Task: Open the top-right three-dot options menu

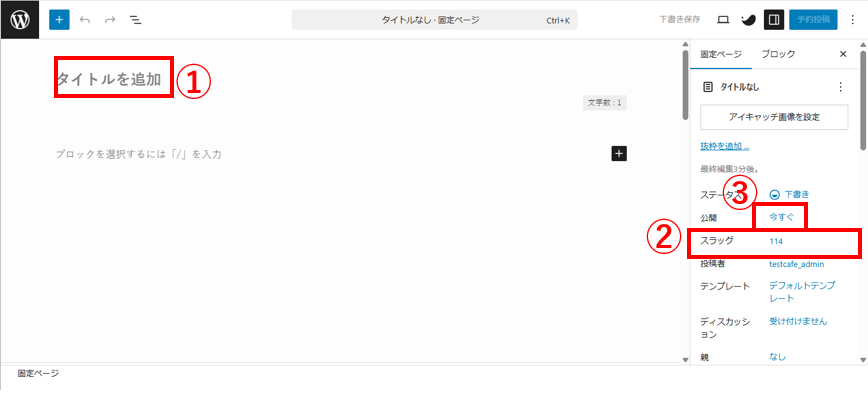Action: click(x=852, y=20)
